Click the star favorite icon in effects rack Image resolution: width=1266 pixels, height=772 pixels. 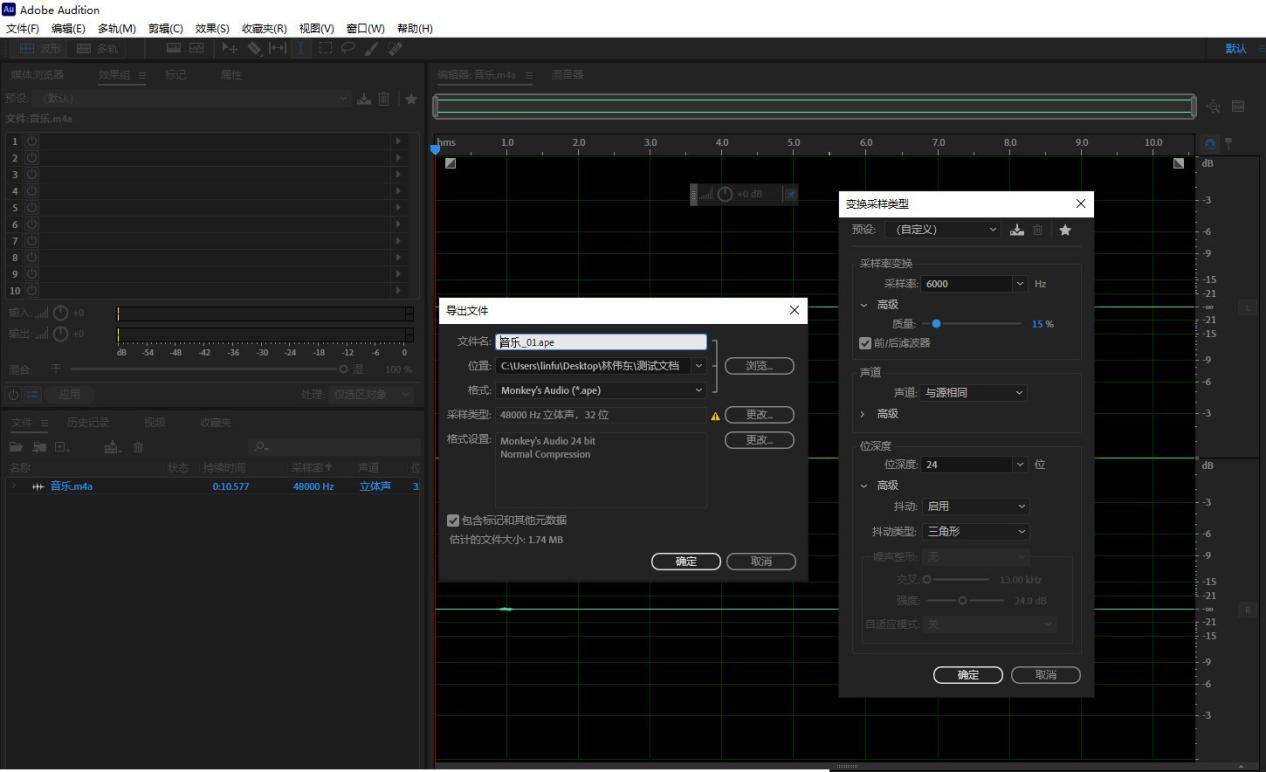pyautogui.click(x=411, y=98)
